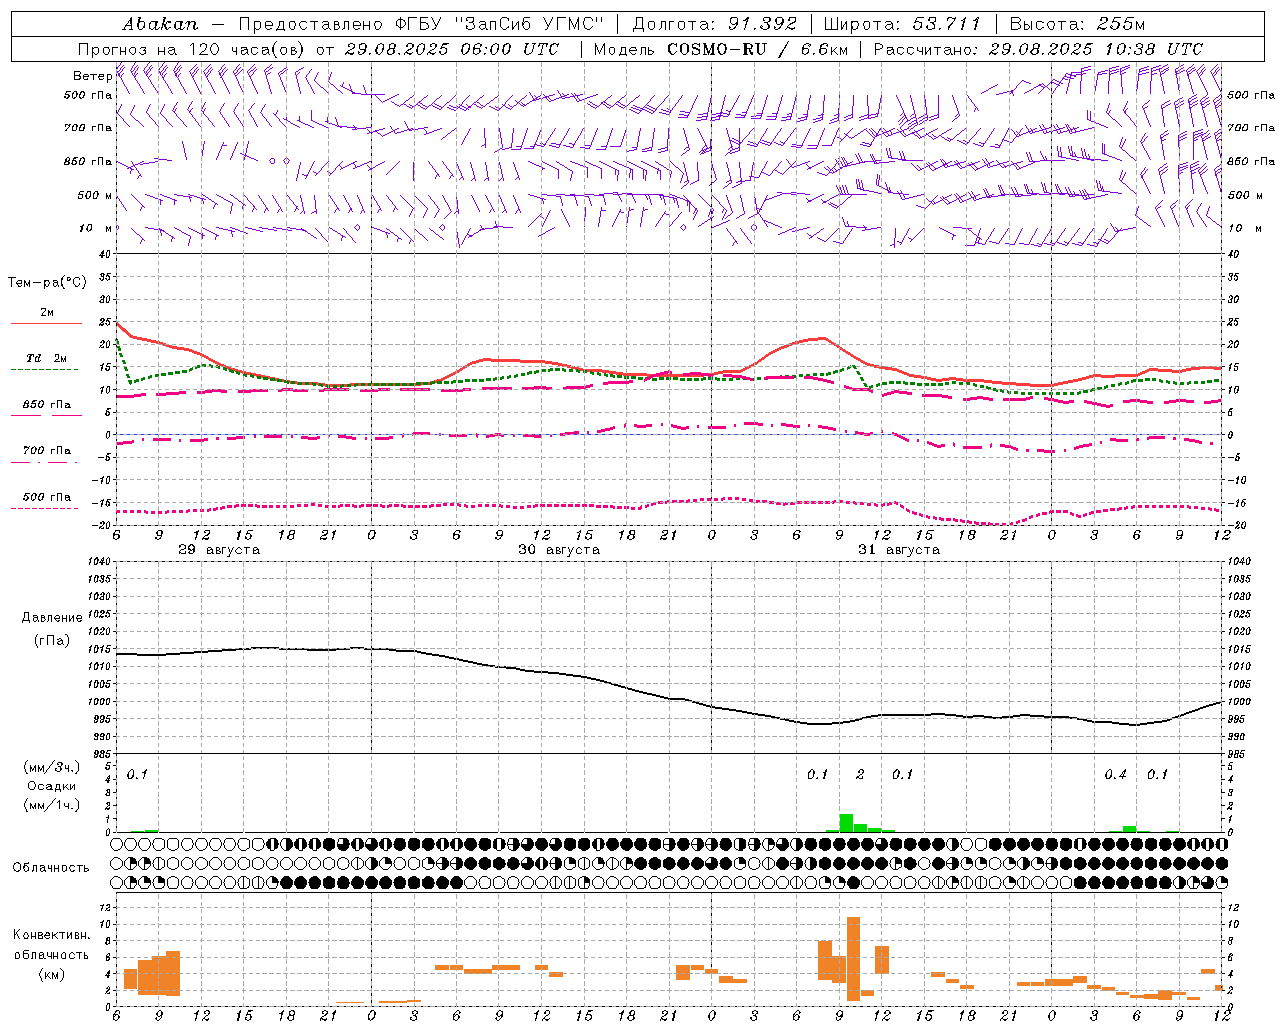
Task: Click the '10 м' wind level label on left
Action: point(96,228)
